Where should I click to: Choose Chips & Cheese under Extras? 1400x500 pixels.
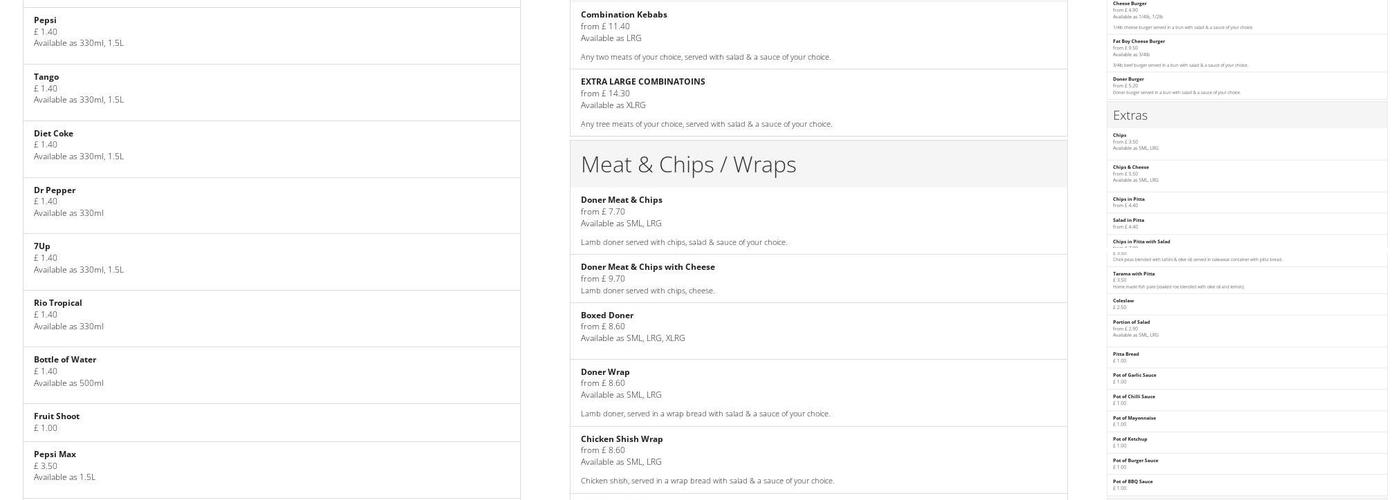(x=1130, y=167)
